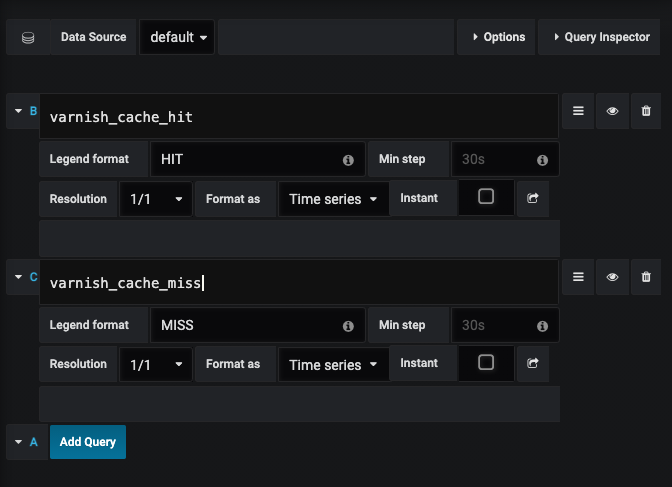The width and height of the screenshot is (672, 487).
Task: Click the HIT legend format field
Action: pos(258,159)
